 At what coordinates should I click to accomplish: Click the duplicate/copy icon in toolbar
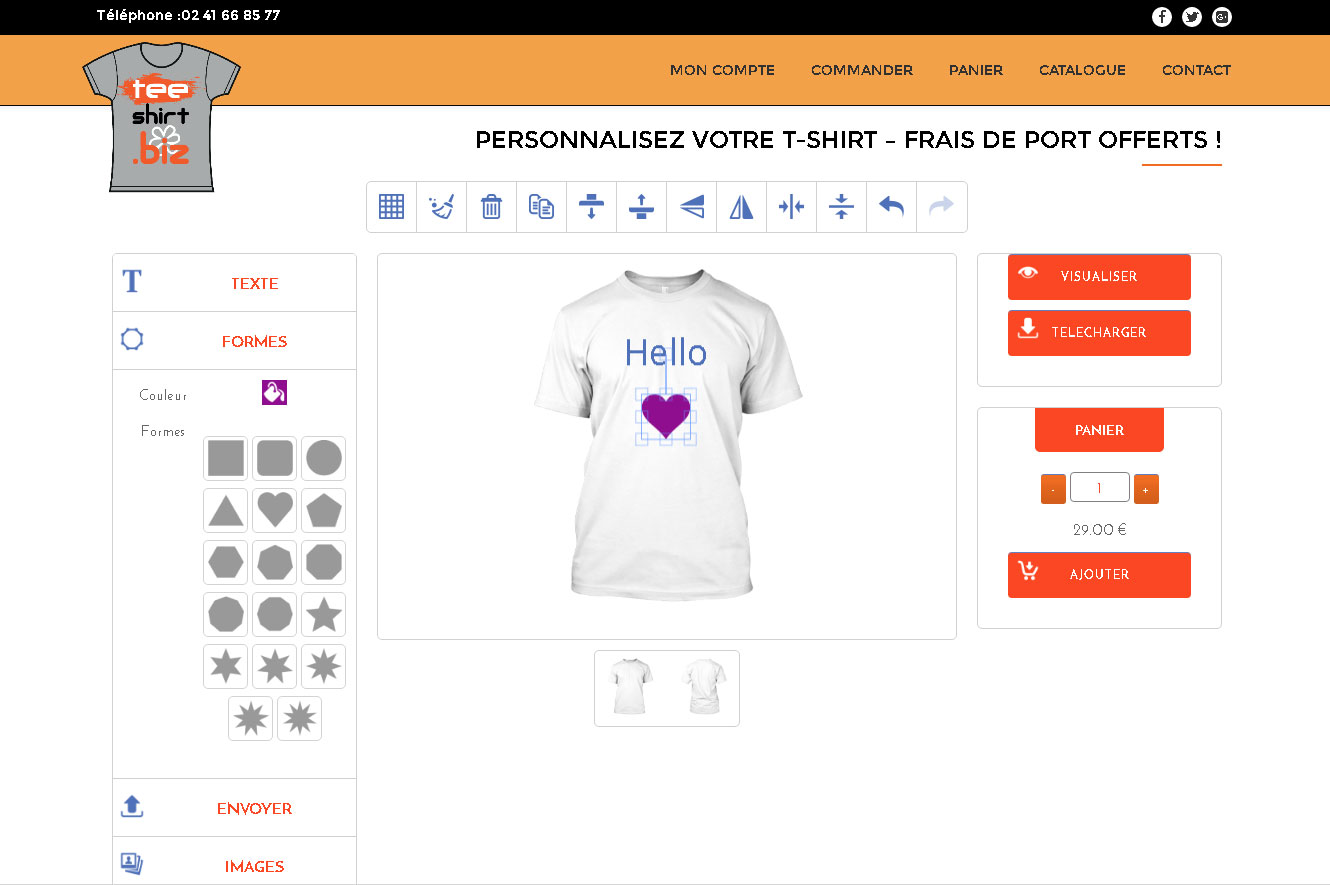(541, 207)
